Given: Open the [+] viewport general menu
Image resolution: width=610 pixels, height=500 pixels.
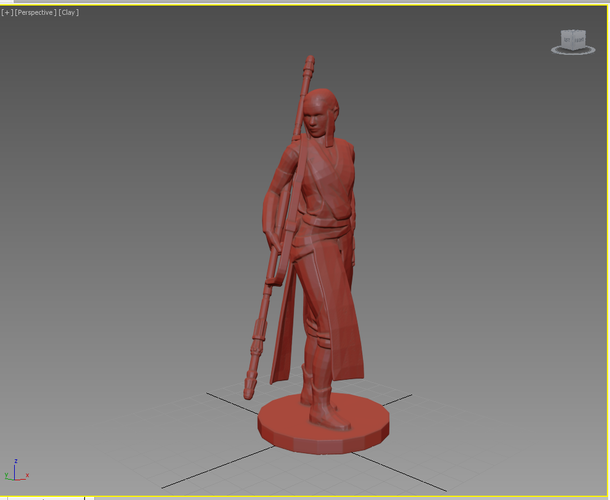Looking at the screenshot, I should (7, 12).
